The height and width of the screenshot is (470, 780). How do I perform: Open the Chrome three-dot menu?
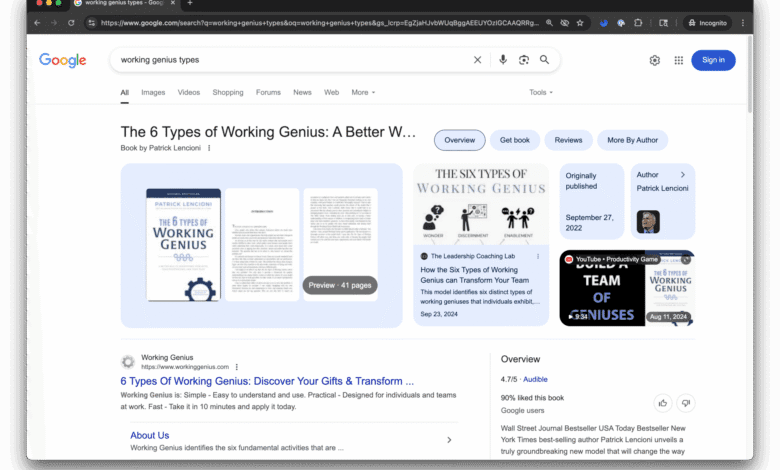click(743, 23)
